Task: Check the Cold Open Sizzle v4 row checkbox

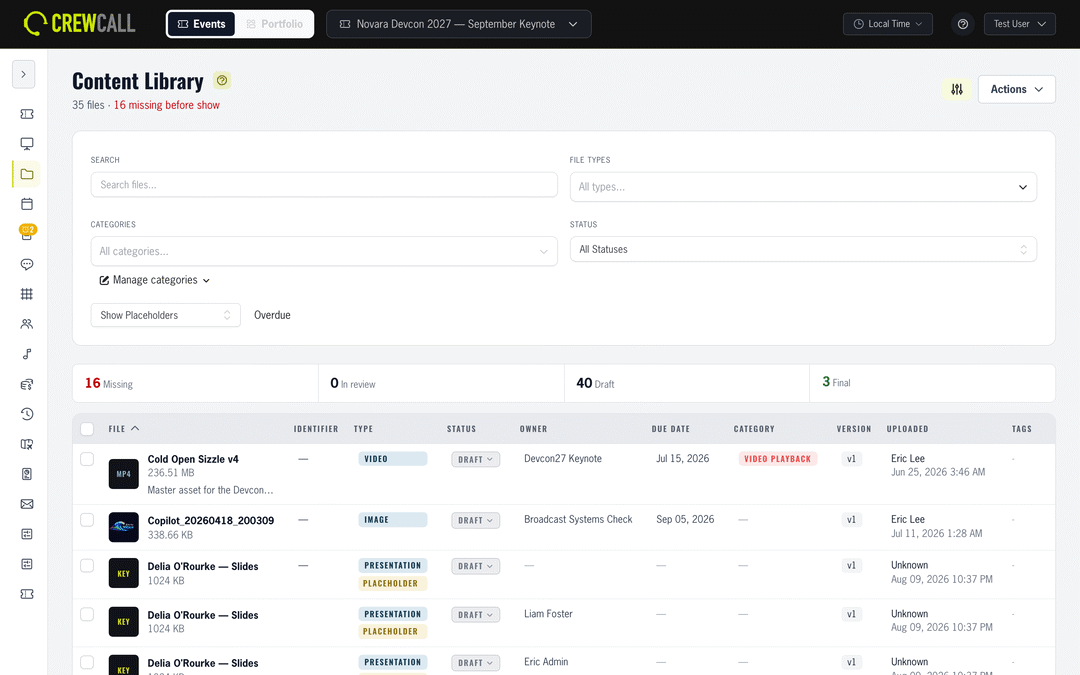Action: point(87,459)
